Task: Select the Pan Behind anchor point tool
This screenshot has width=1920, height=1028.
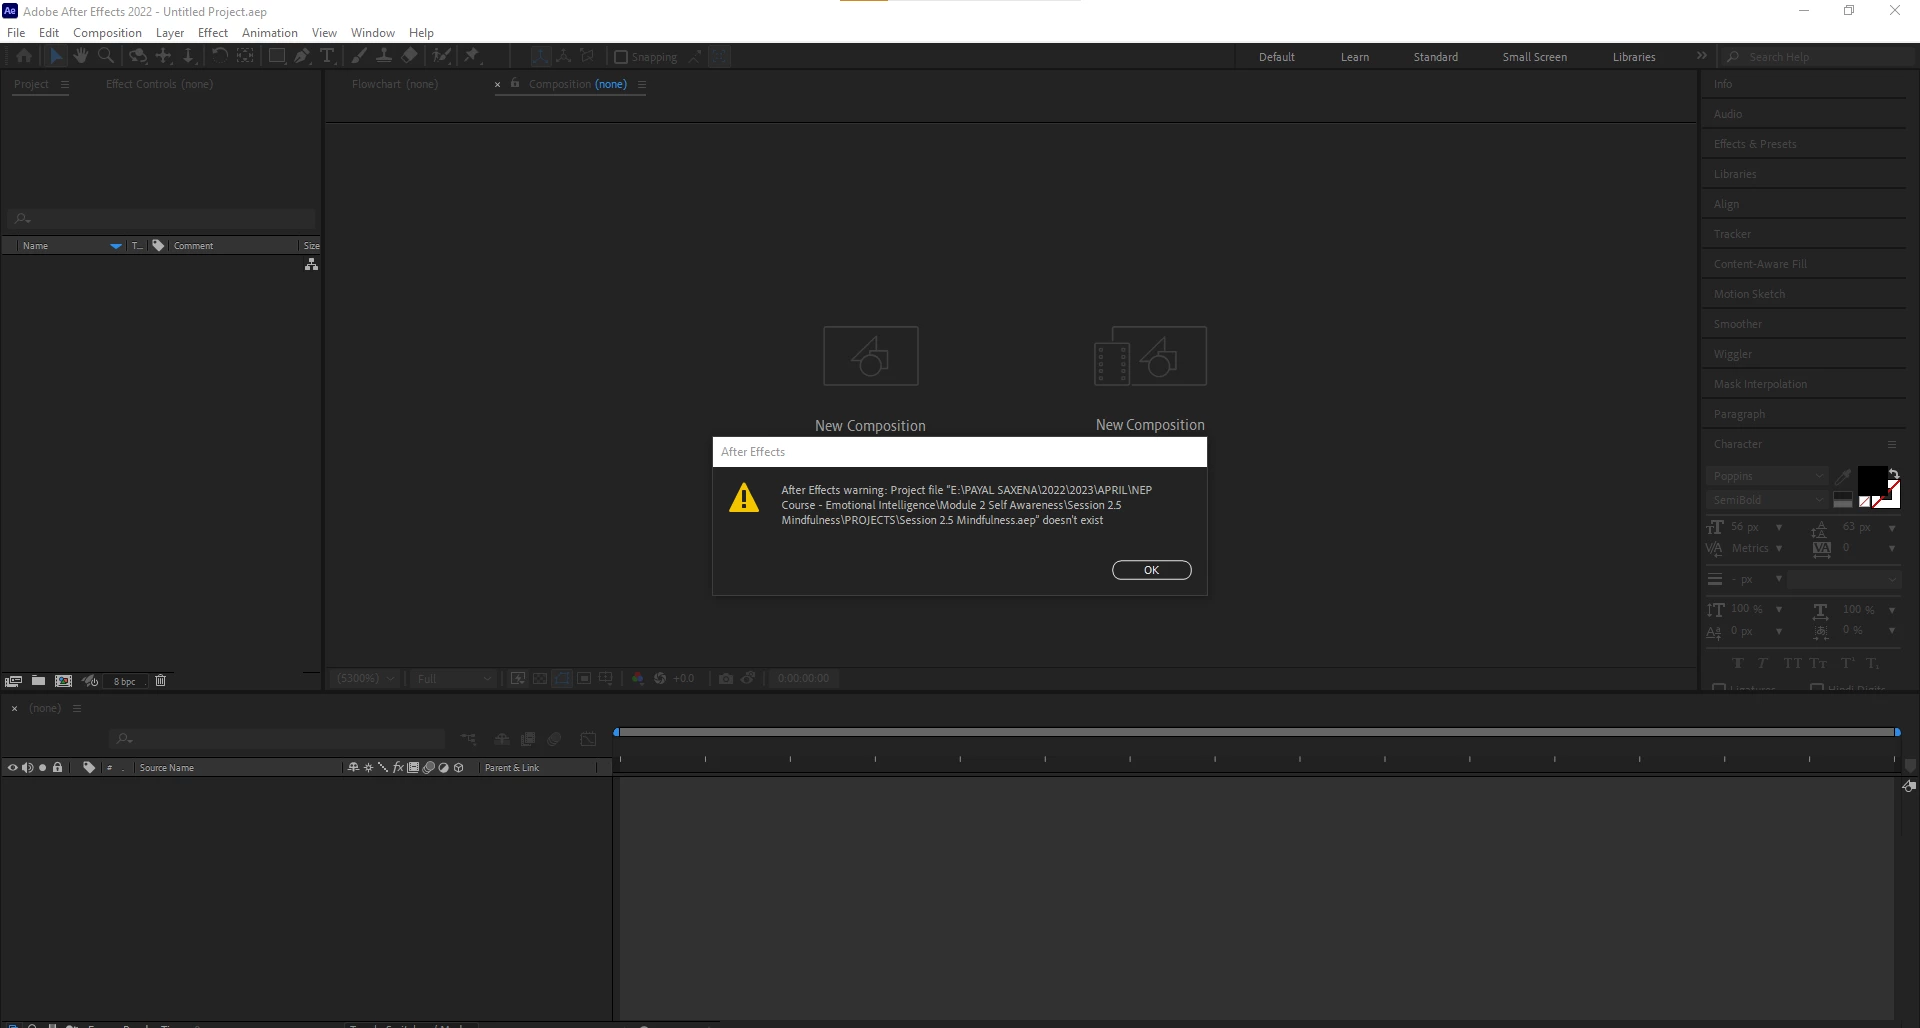Action: coord(245,56)
